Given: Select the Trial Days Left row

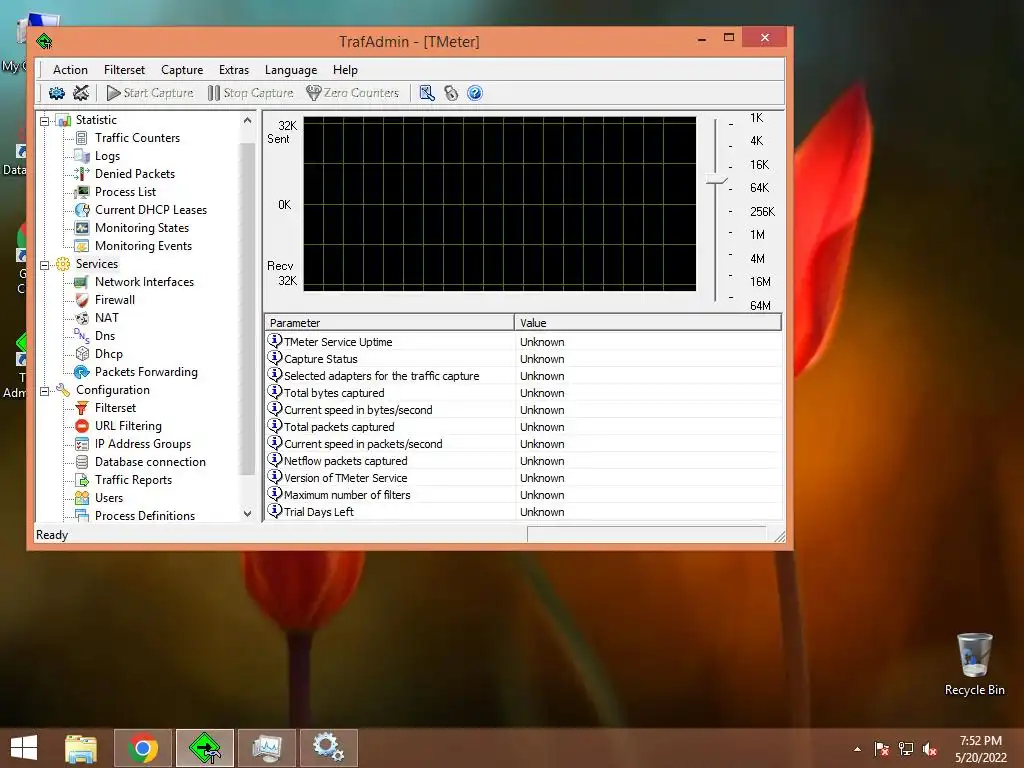Looking at the screenshot, I should click(x=523, y=511).
